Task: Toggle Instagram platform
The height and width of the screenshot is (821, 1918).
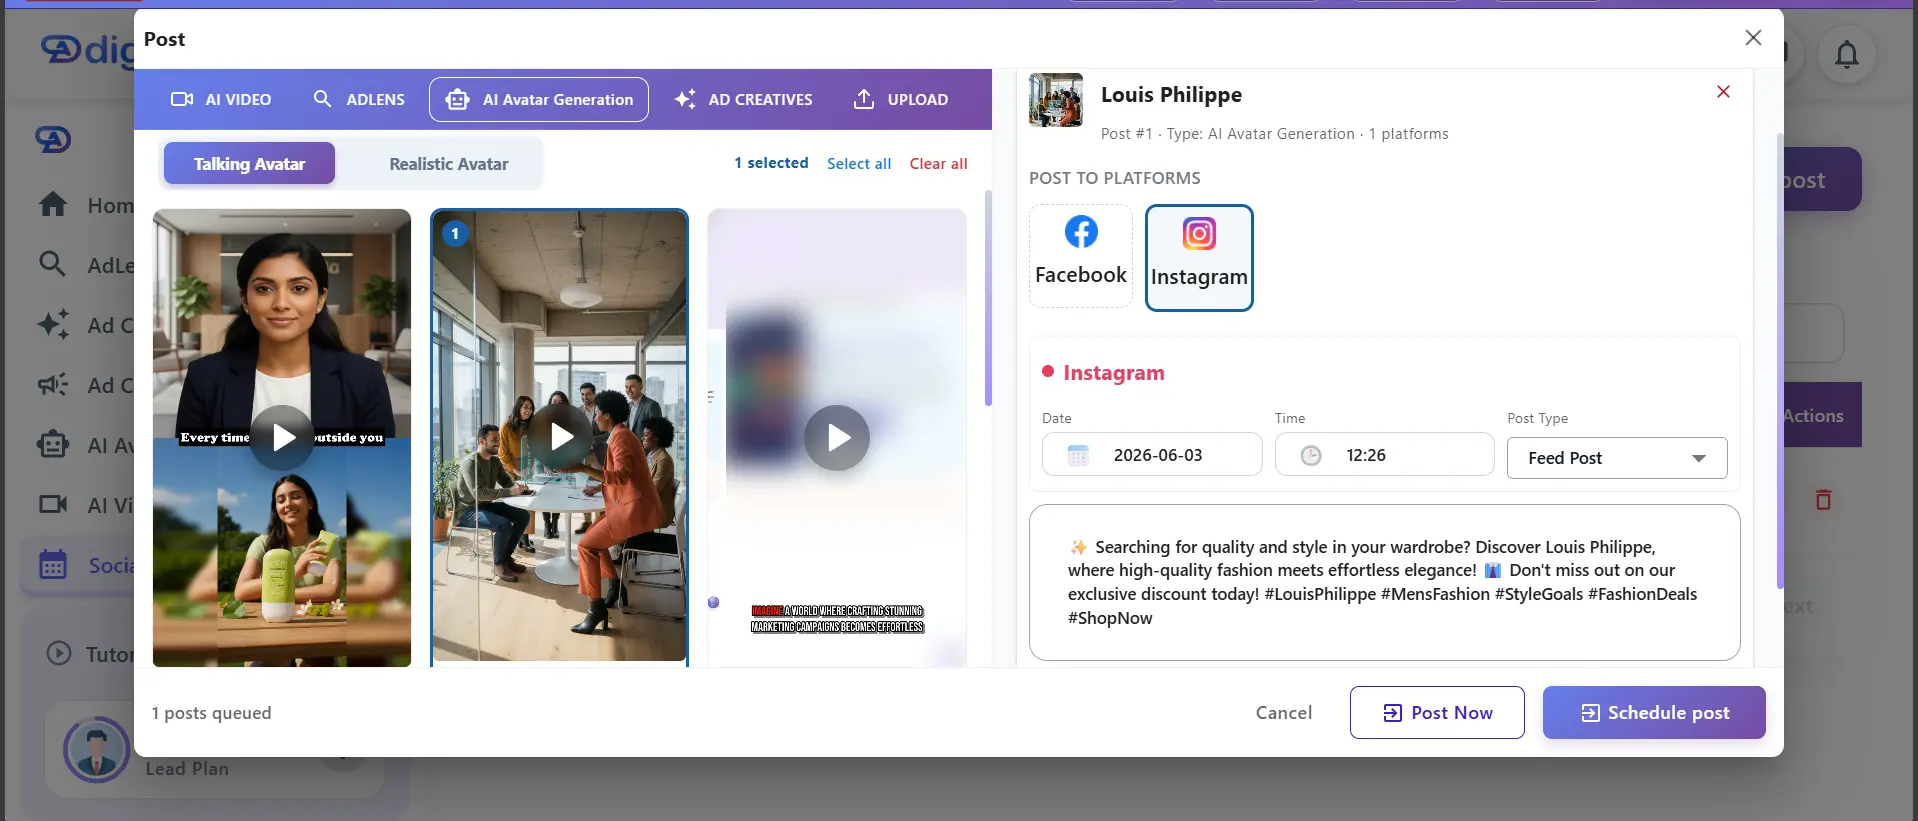Action: pos(1199,258)
